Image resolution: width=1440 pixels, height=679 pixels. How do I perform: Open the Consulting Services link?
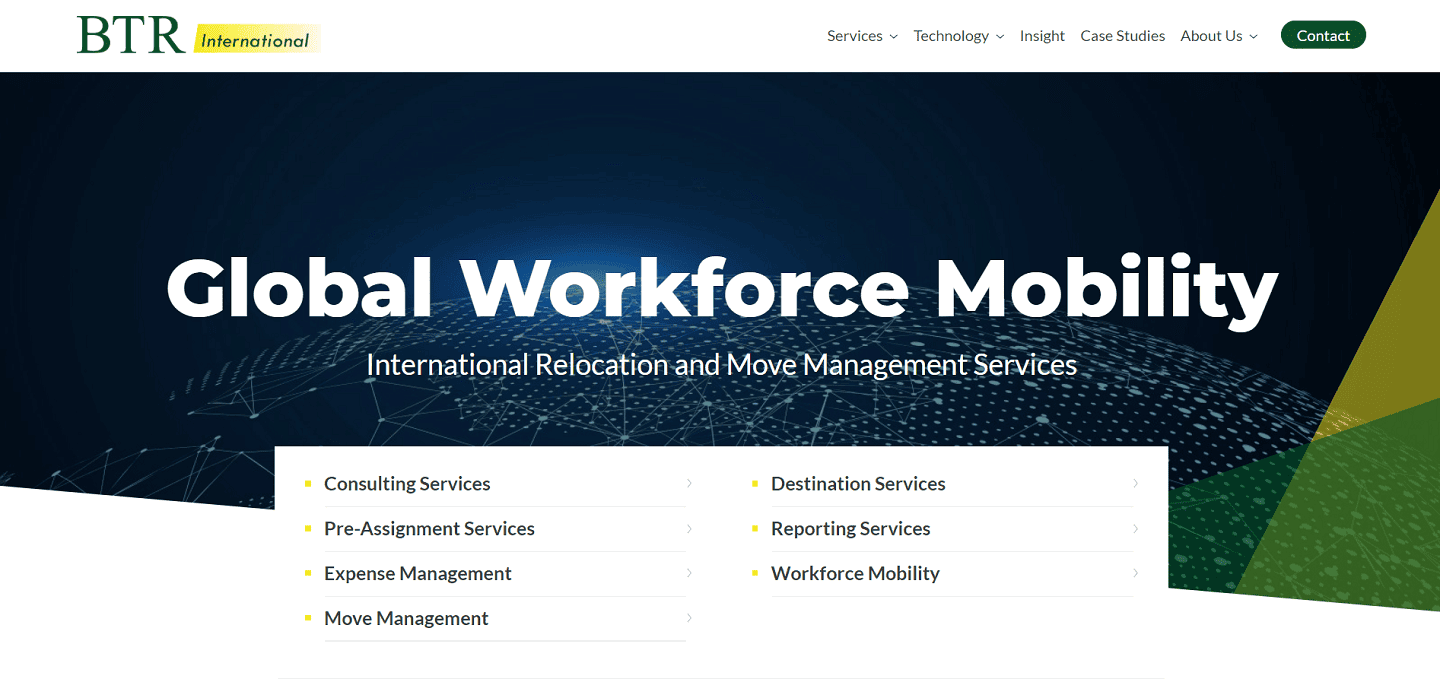click(407, 483)
